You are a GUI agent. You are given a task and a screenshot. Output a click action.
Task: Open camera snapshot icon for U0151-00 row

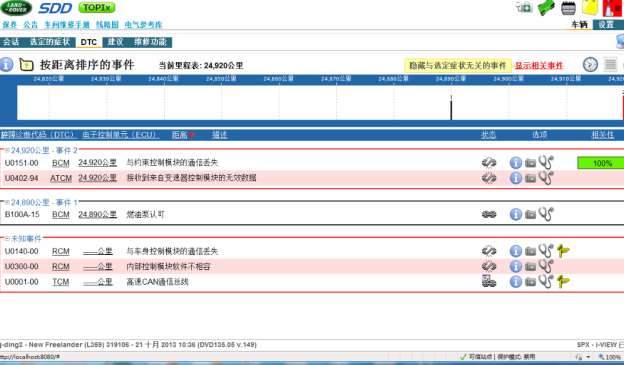point(530,163)
